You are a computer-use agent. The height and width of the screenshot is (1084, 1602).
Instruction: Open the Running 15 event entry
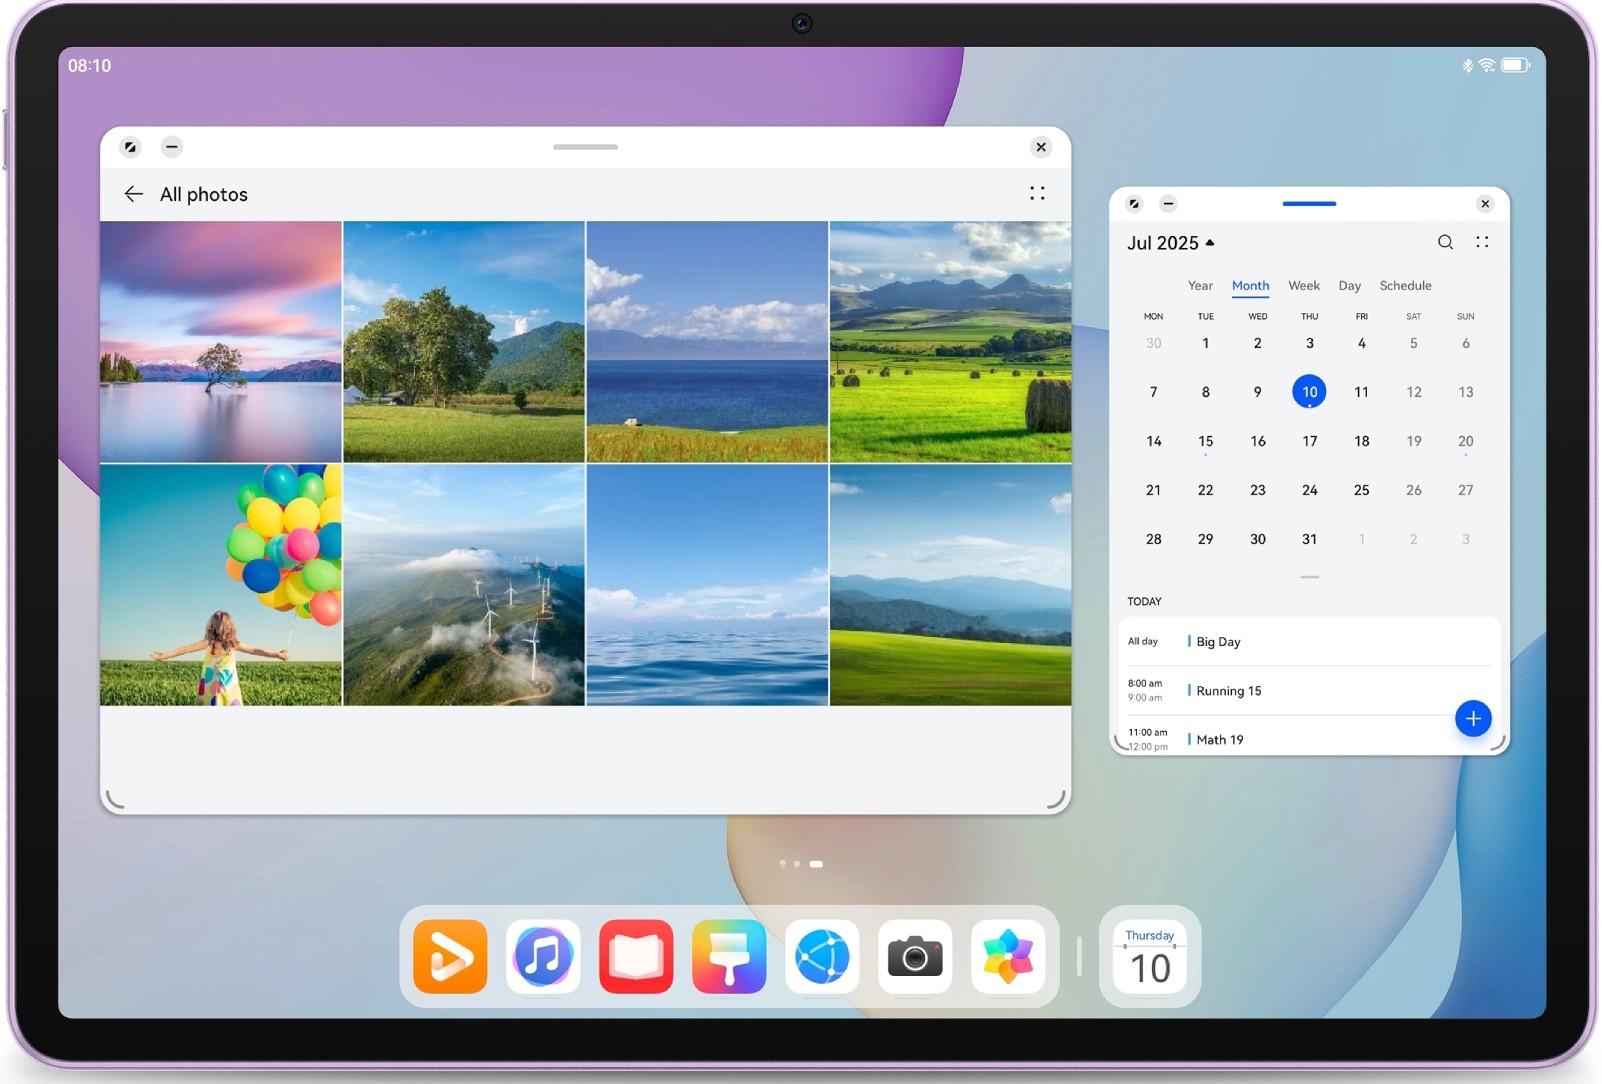pos(1230,691)
